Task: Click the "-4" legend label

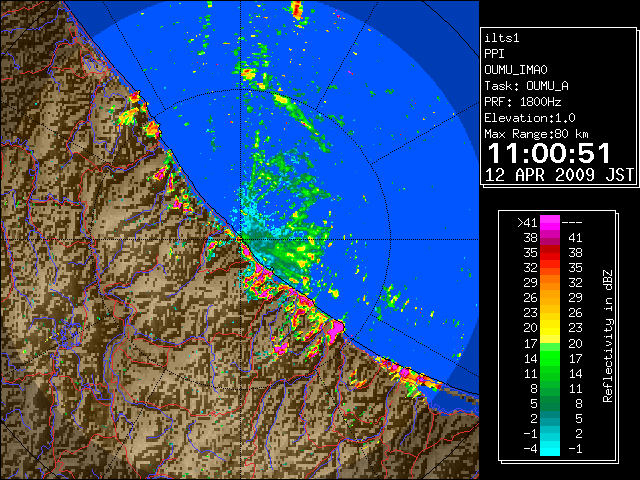Action: 530,449
